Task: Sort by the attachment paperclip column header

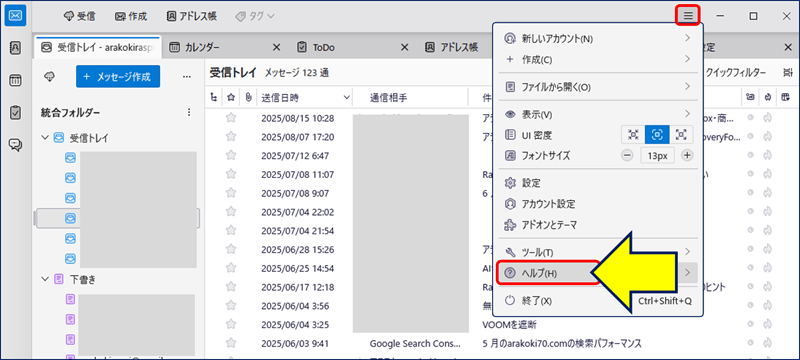Action: [x=248, y=97]
